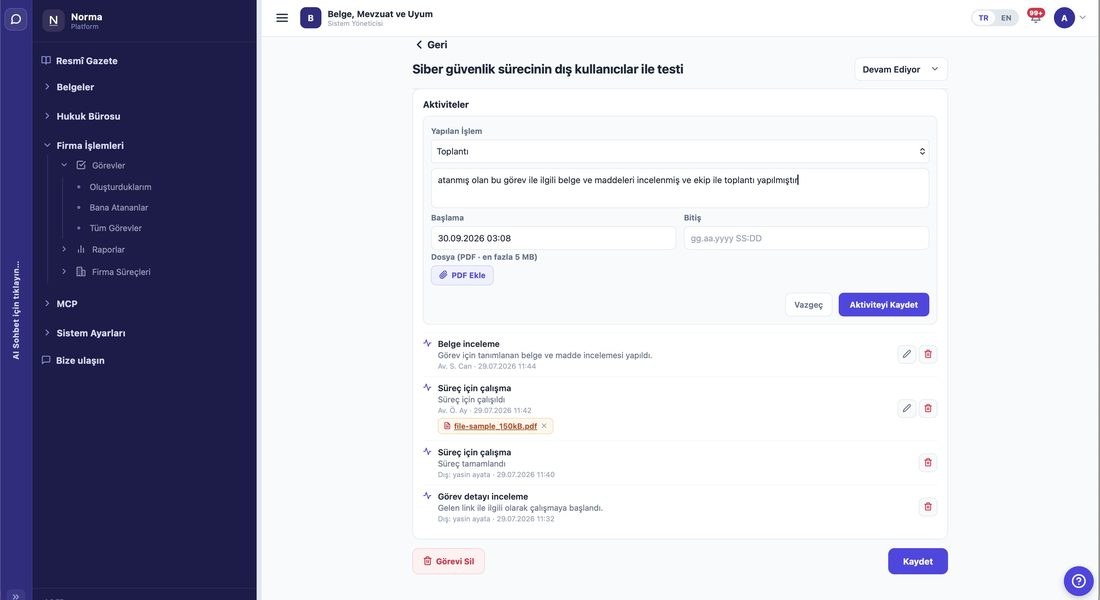Delete the Süreç tamamlandı activity
The image size is (1100, 600).
point(927,462)
